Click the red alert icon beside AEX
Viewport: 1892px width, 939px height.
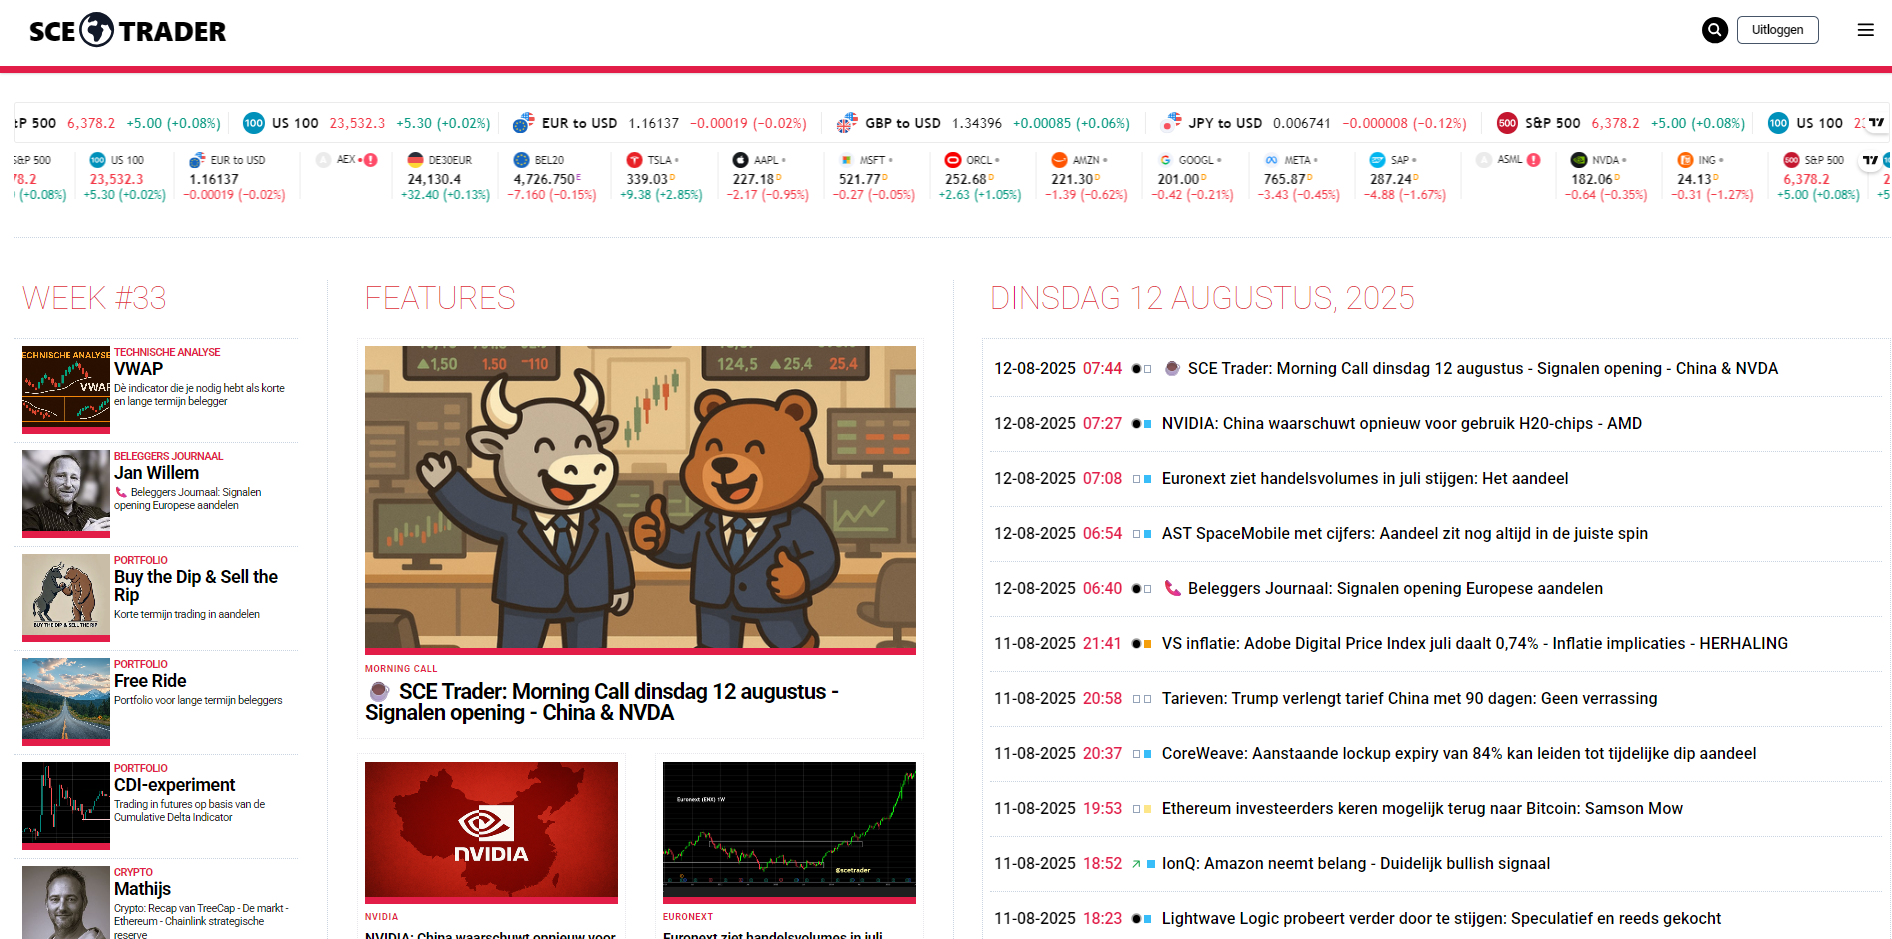click(371, 160)
